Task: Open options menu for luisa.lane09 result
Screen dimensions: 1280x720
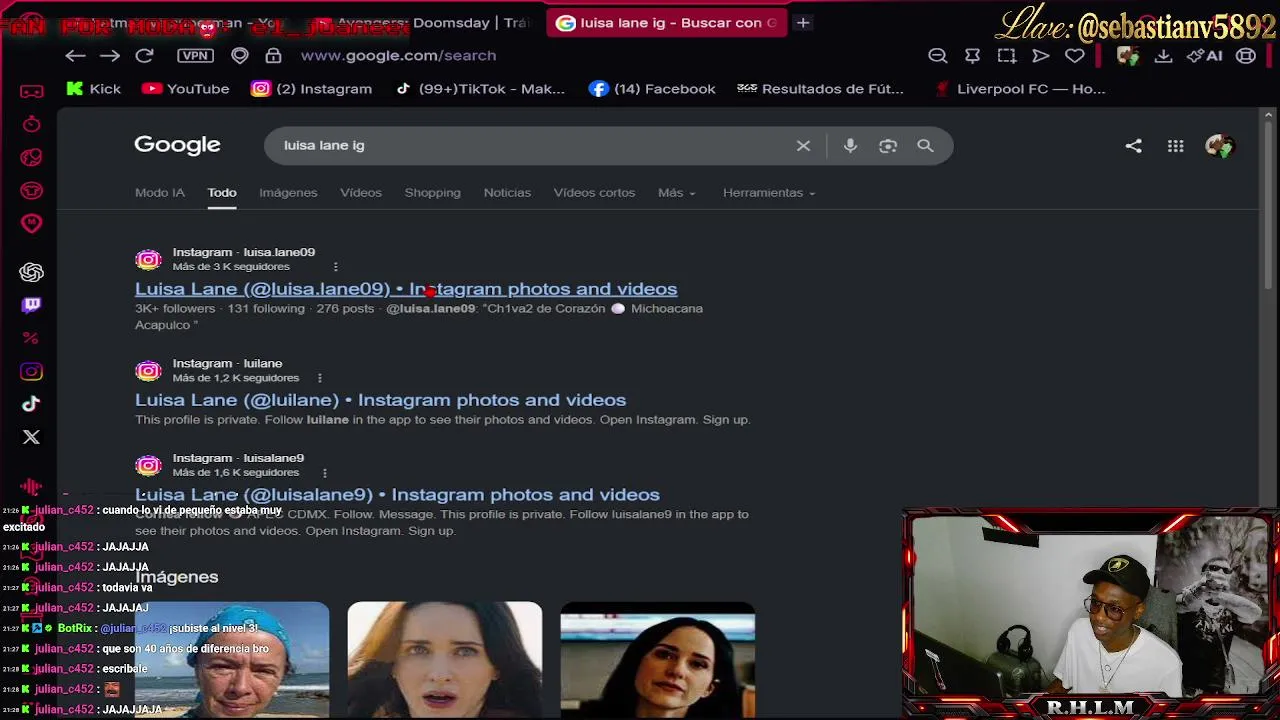Action: 336,267
